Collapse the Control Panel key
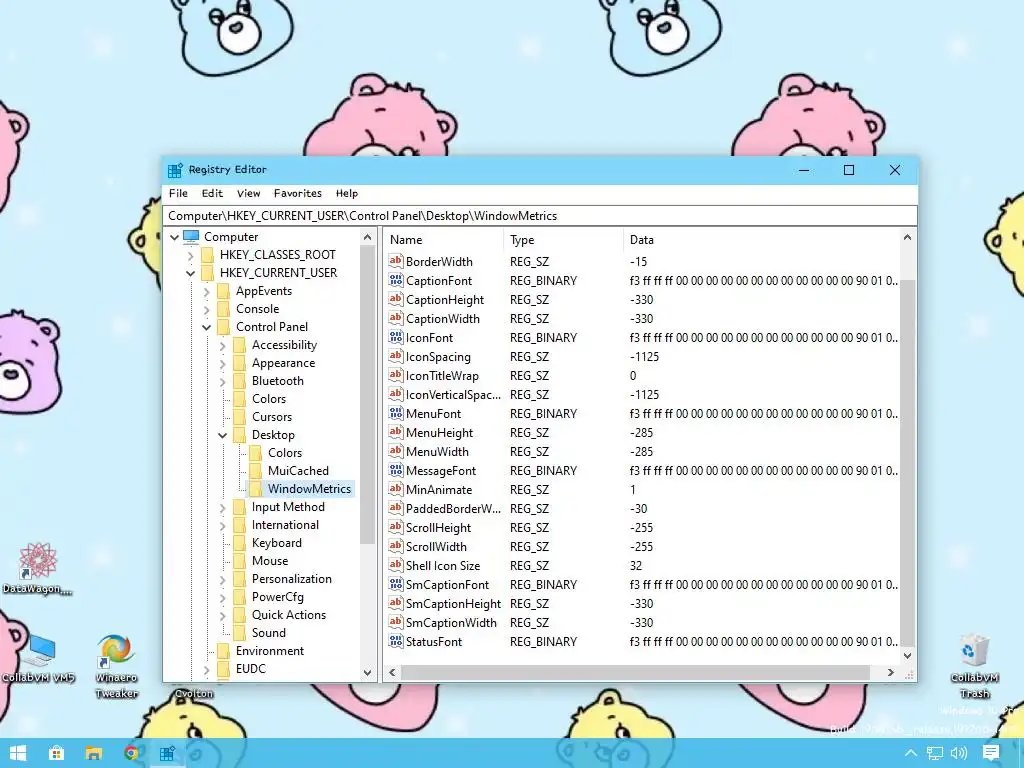This screenshot has height=768, width=1024. click(x=206, y=327)
